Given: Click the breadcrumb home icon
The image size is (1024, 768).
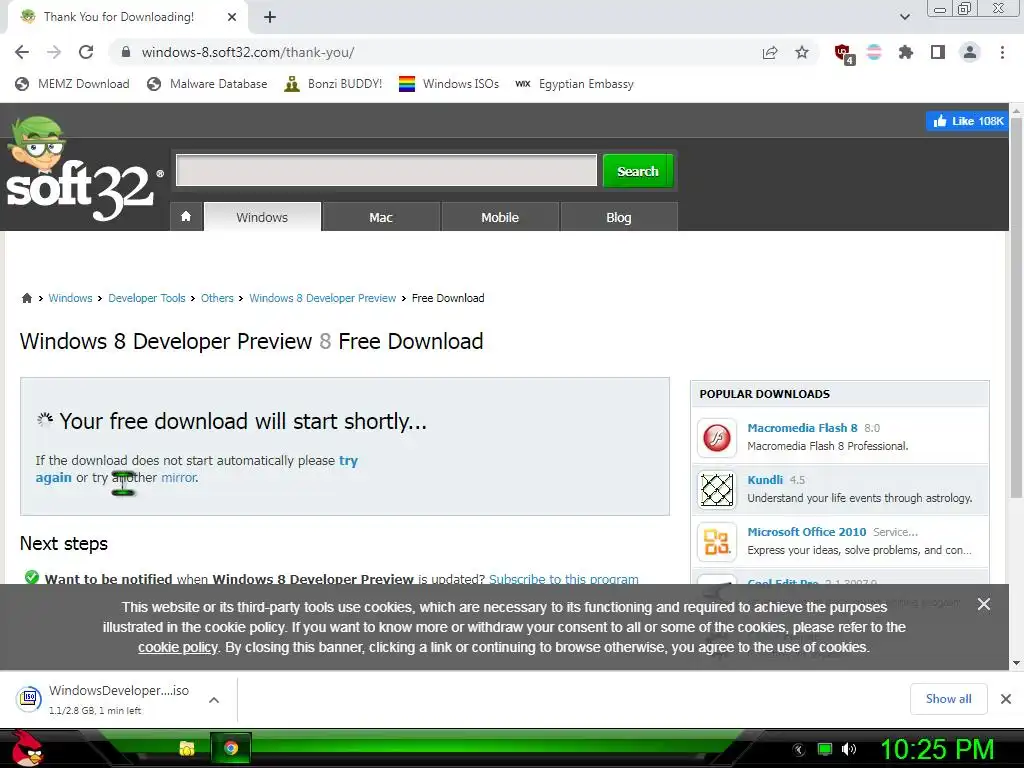Looking at the screenshot, I should pos(27,298).
